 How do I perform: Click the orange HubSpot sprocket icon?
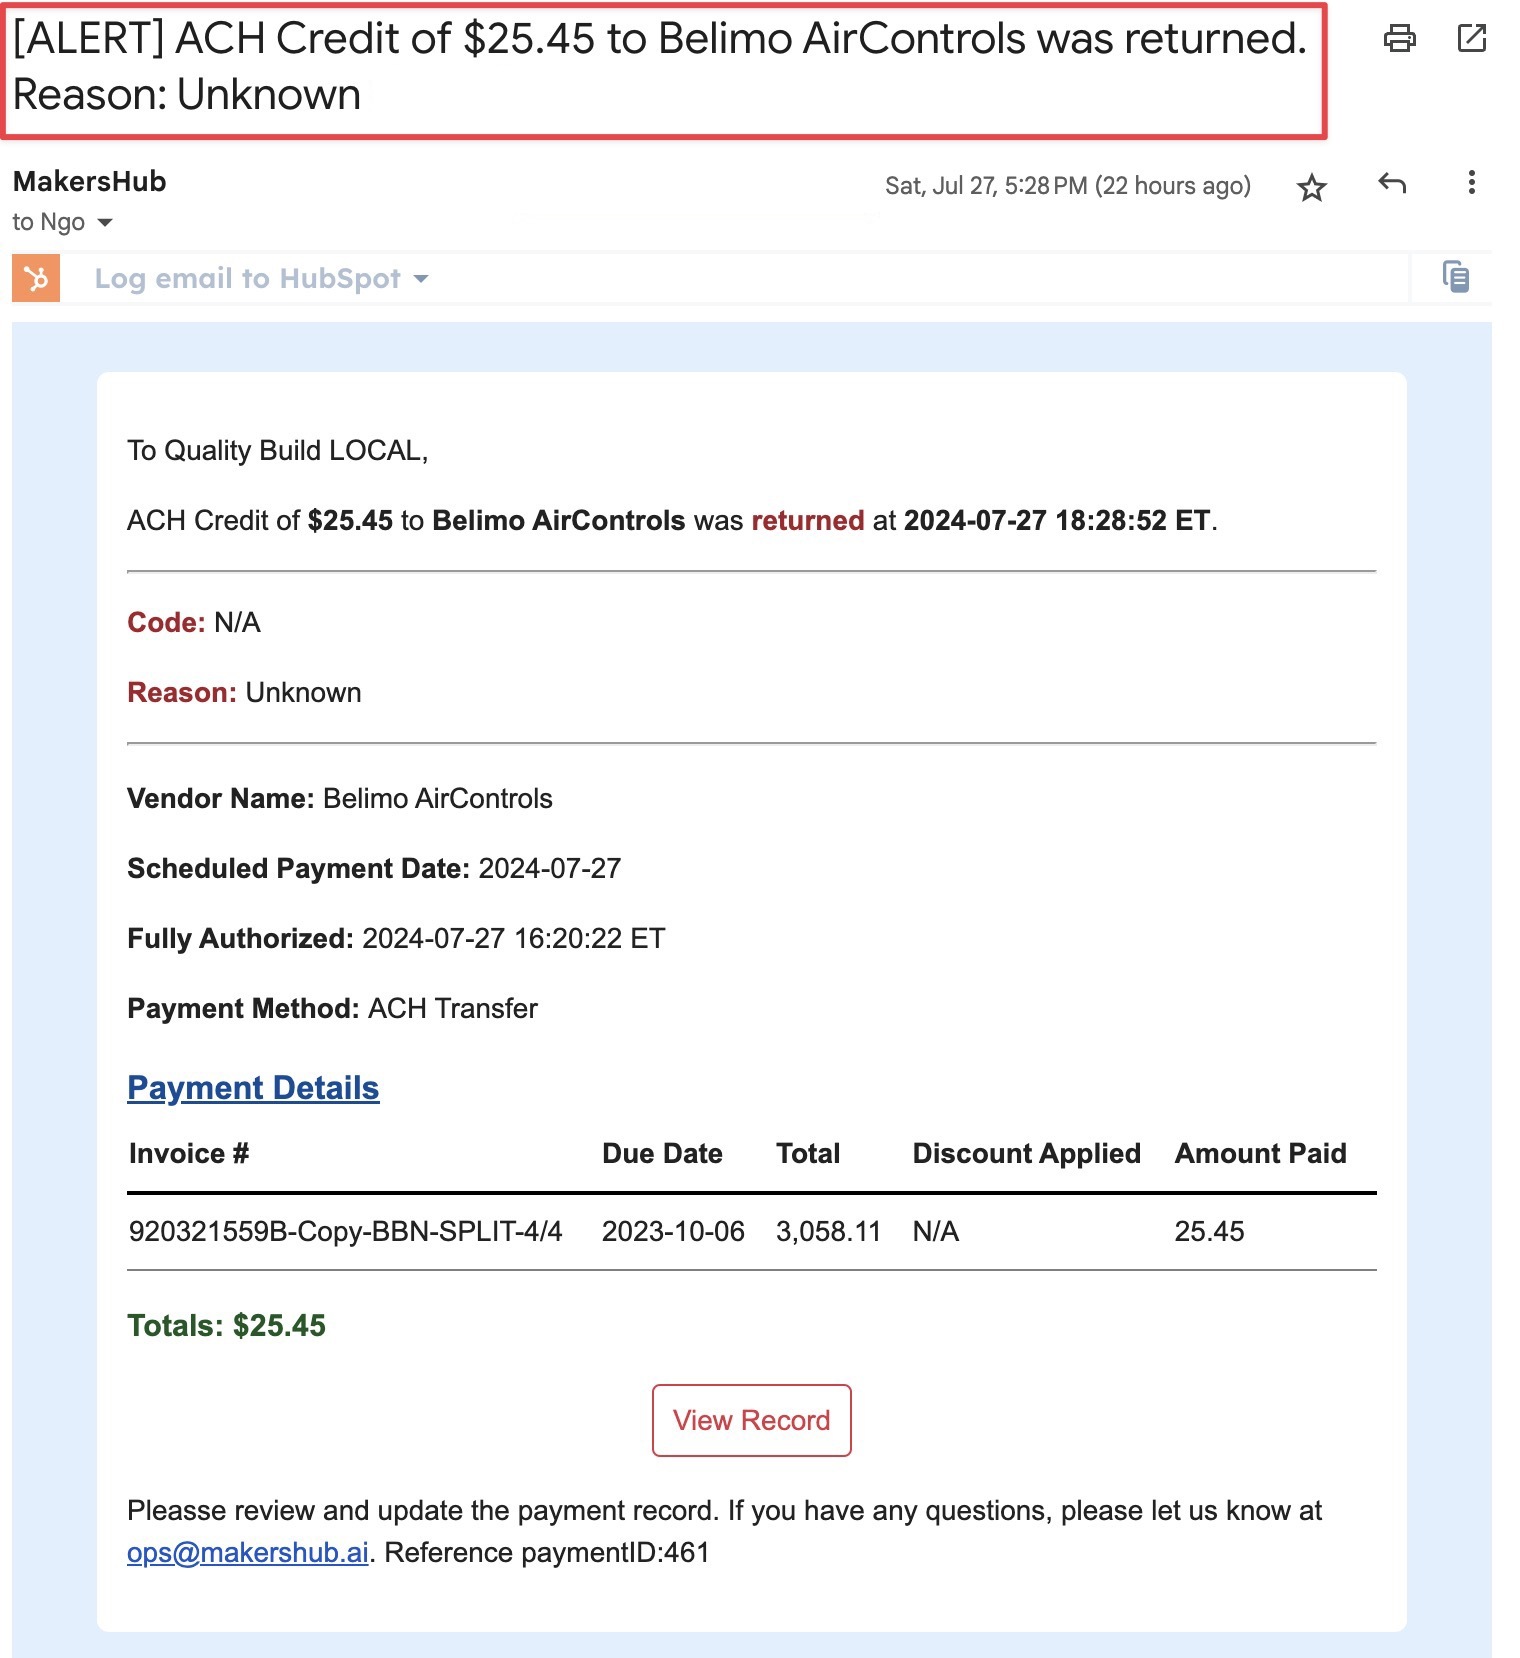click(36, 278)
